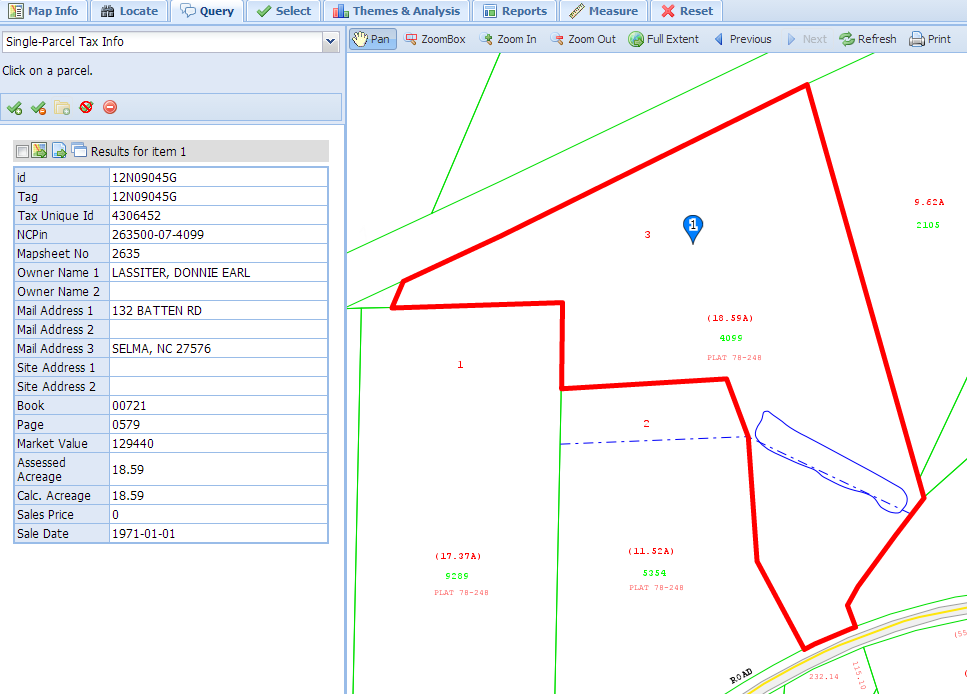Click the export results document icon

pyautogui.click(x=59, y=151)
